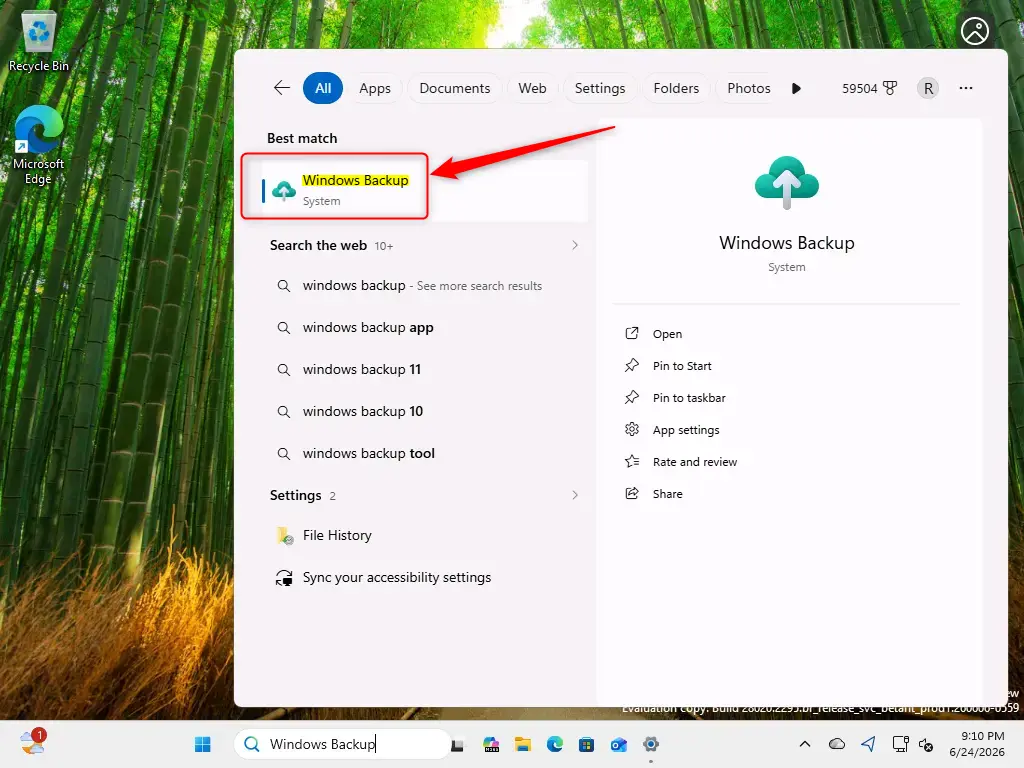Switch to the Settings filter tab
This screenshot has width=1024, height=768.
point(600,88)
